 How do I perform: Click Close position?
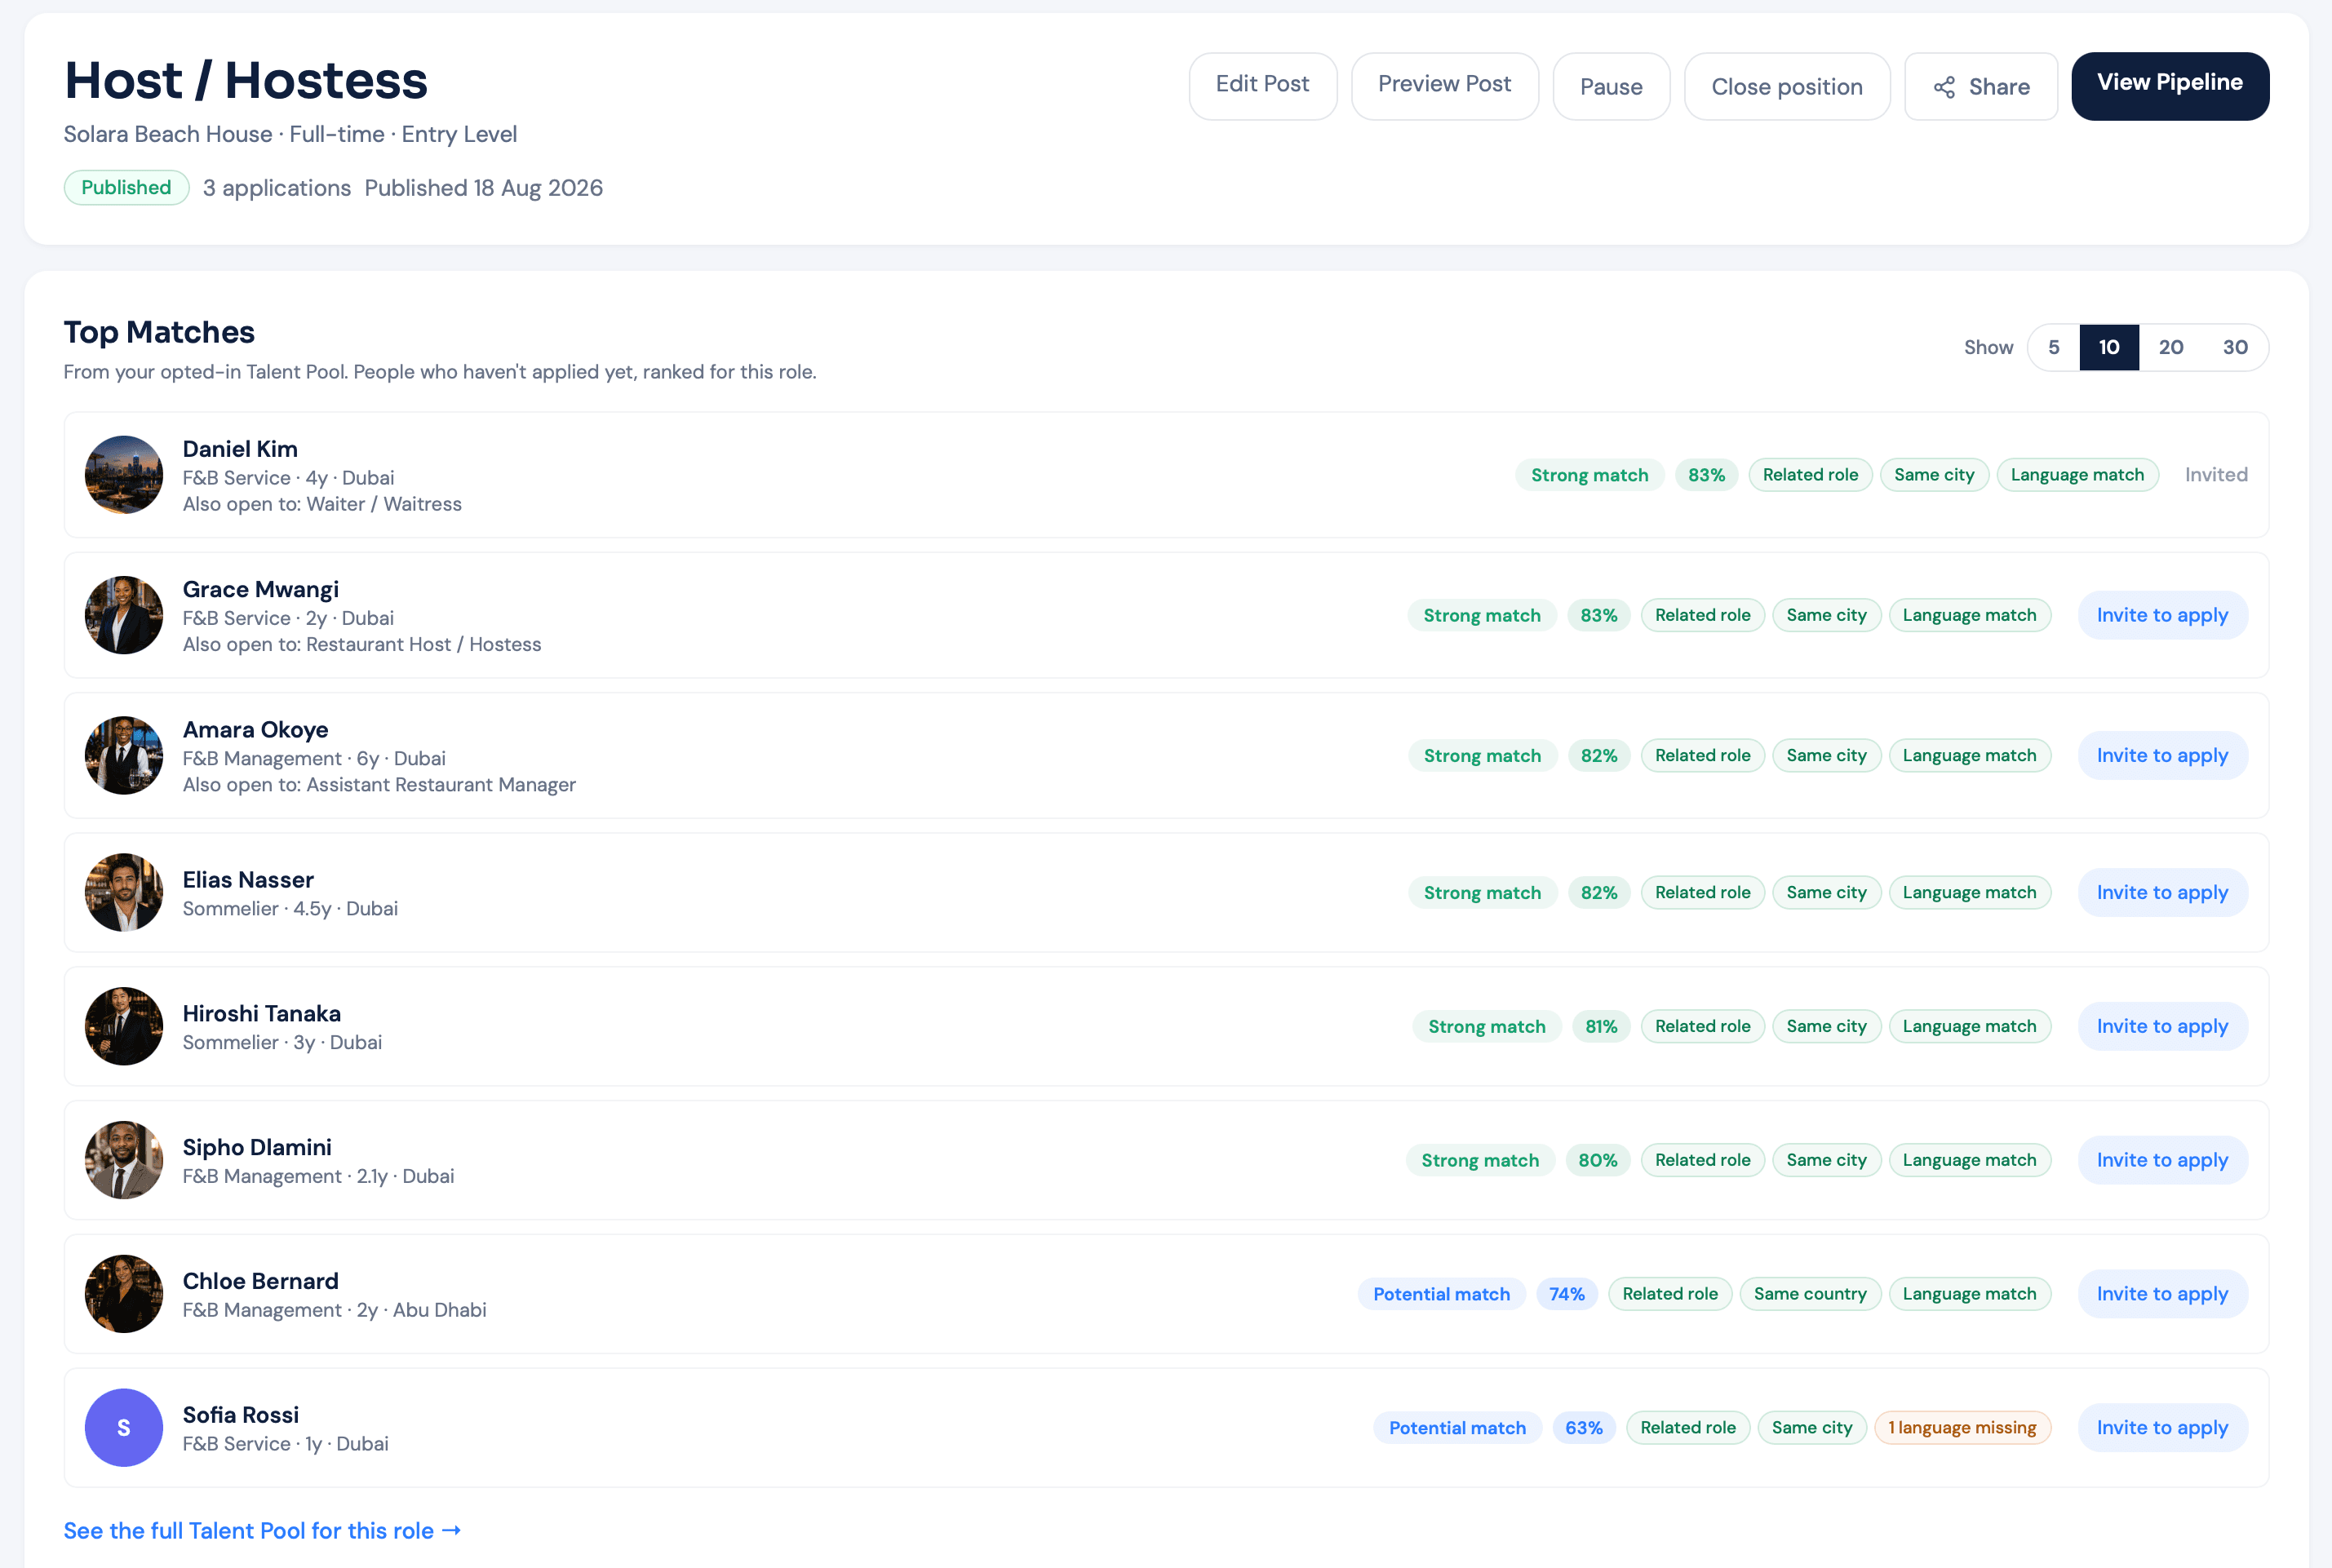[x=1787, y=87]
